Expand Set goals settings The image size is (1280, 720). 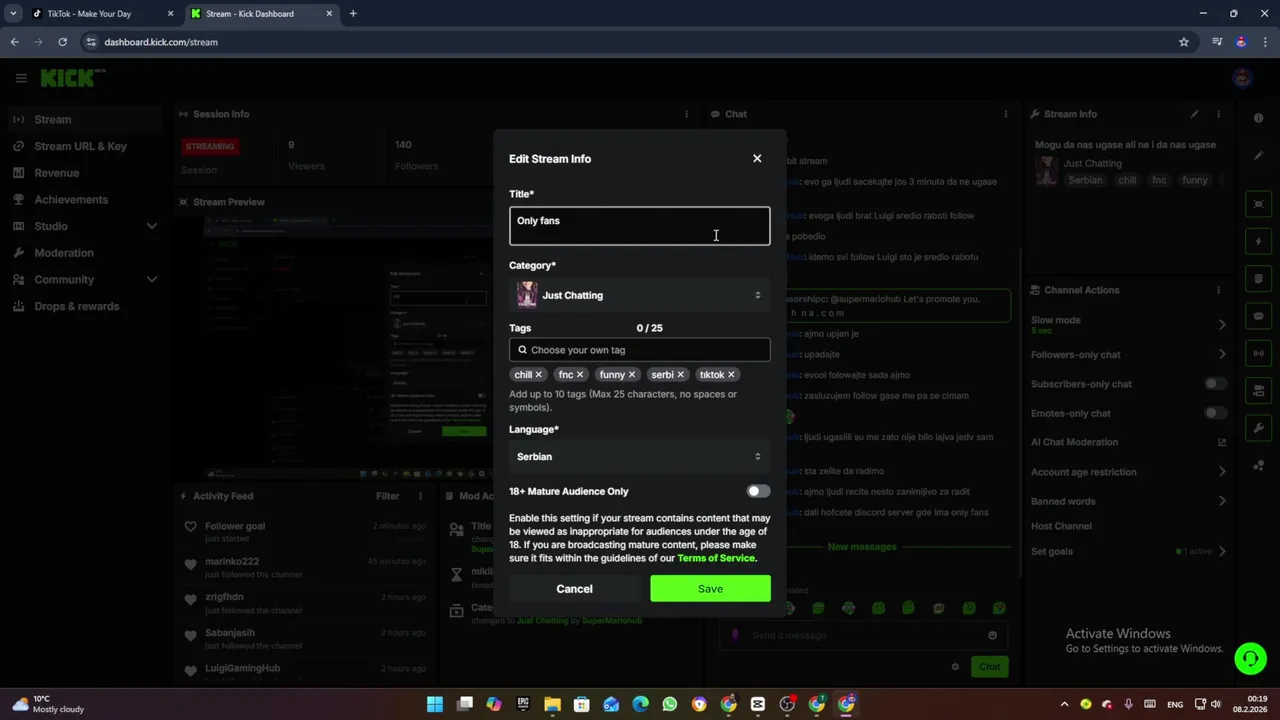[1222, 551]
